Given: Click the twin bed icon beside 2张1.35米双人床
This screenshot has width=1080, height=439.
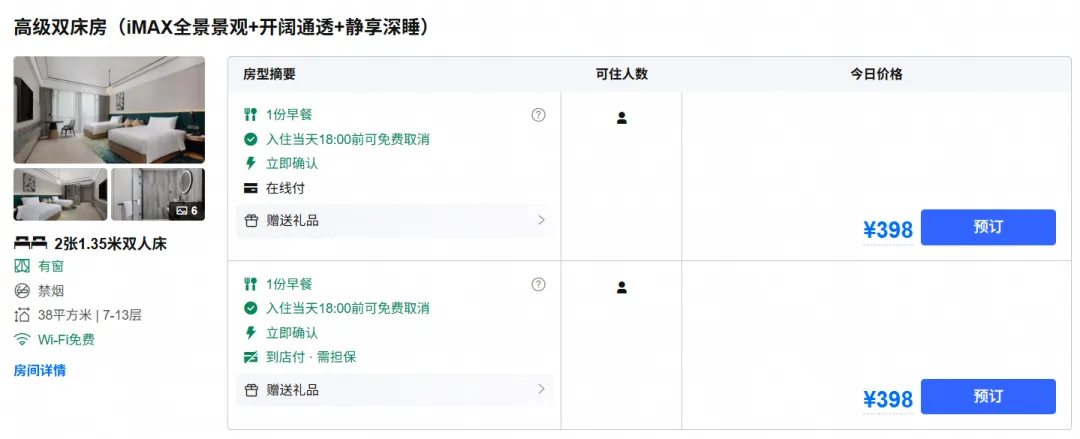Looking at the screenshot, I should pyautogui.click(x=31, y=243).
